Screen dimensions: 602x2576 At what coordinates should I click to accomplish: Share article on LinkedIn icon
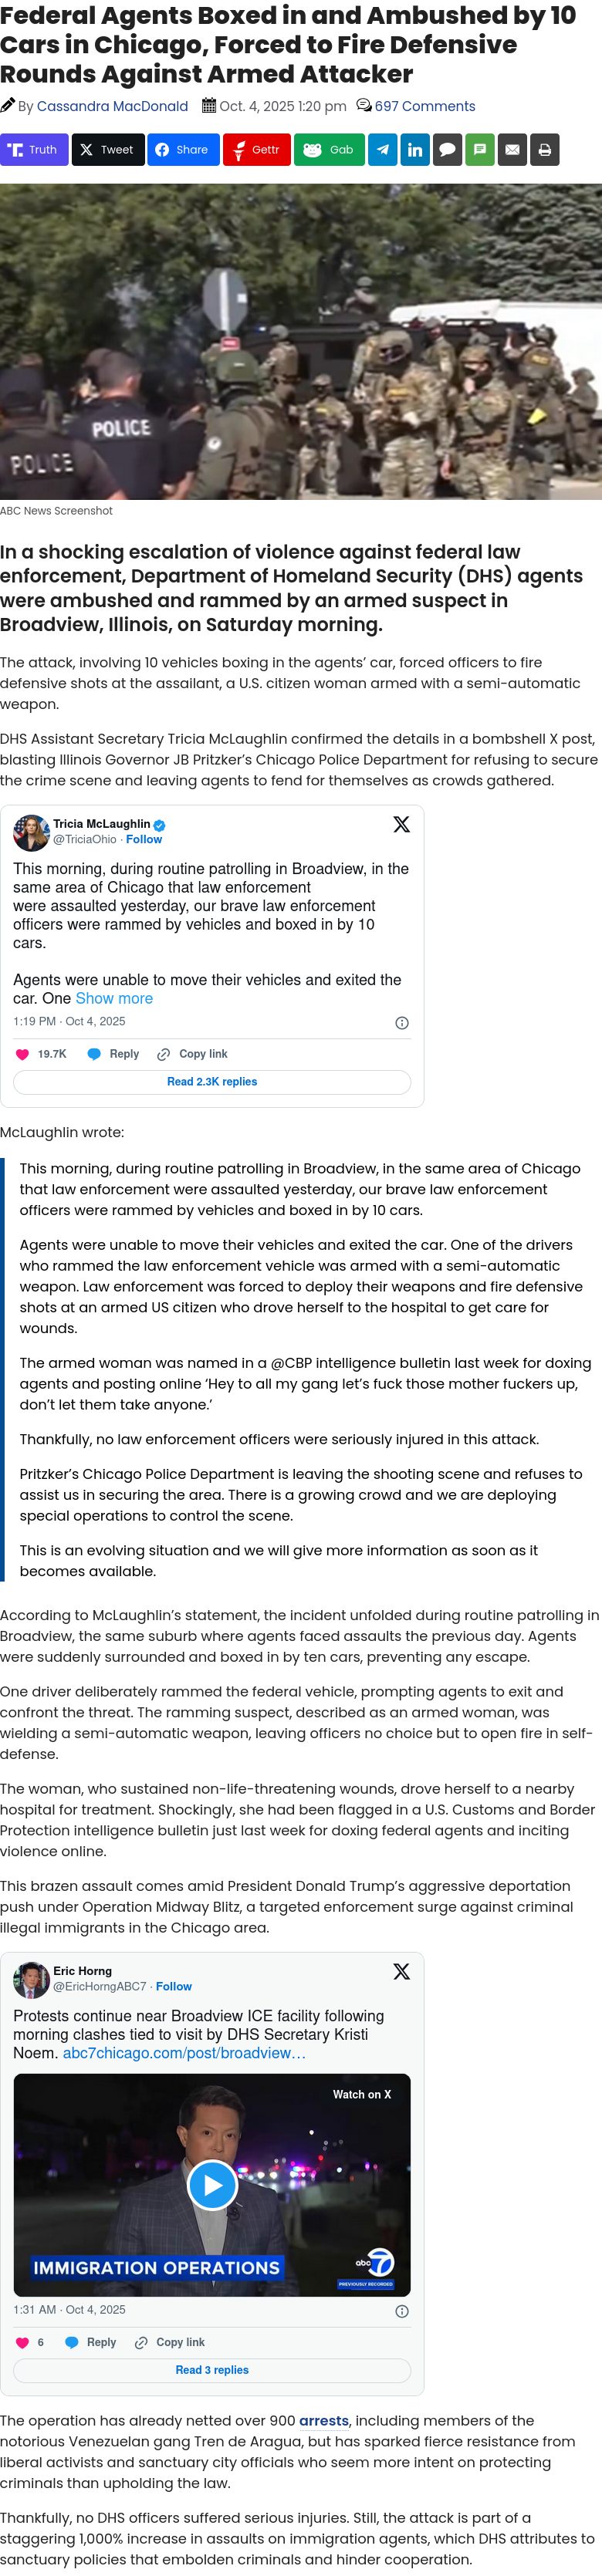[x=415, y=150]
